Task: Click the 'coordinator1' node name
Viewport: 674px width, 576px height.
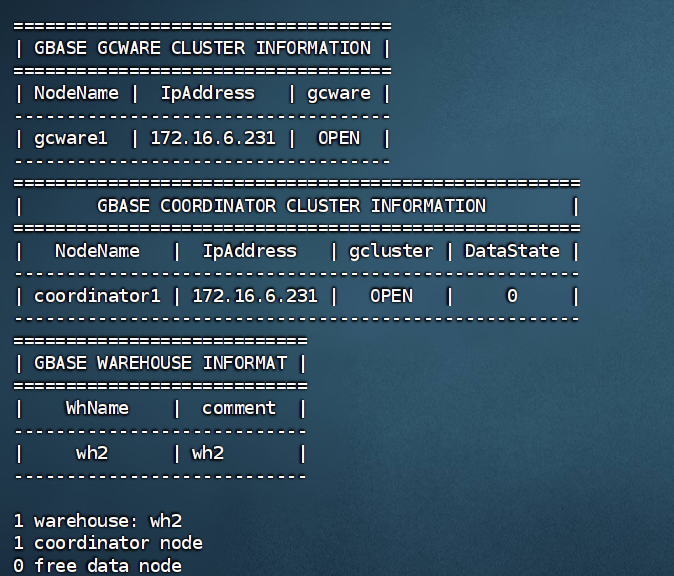Action: (x=97, y=296)
